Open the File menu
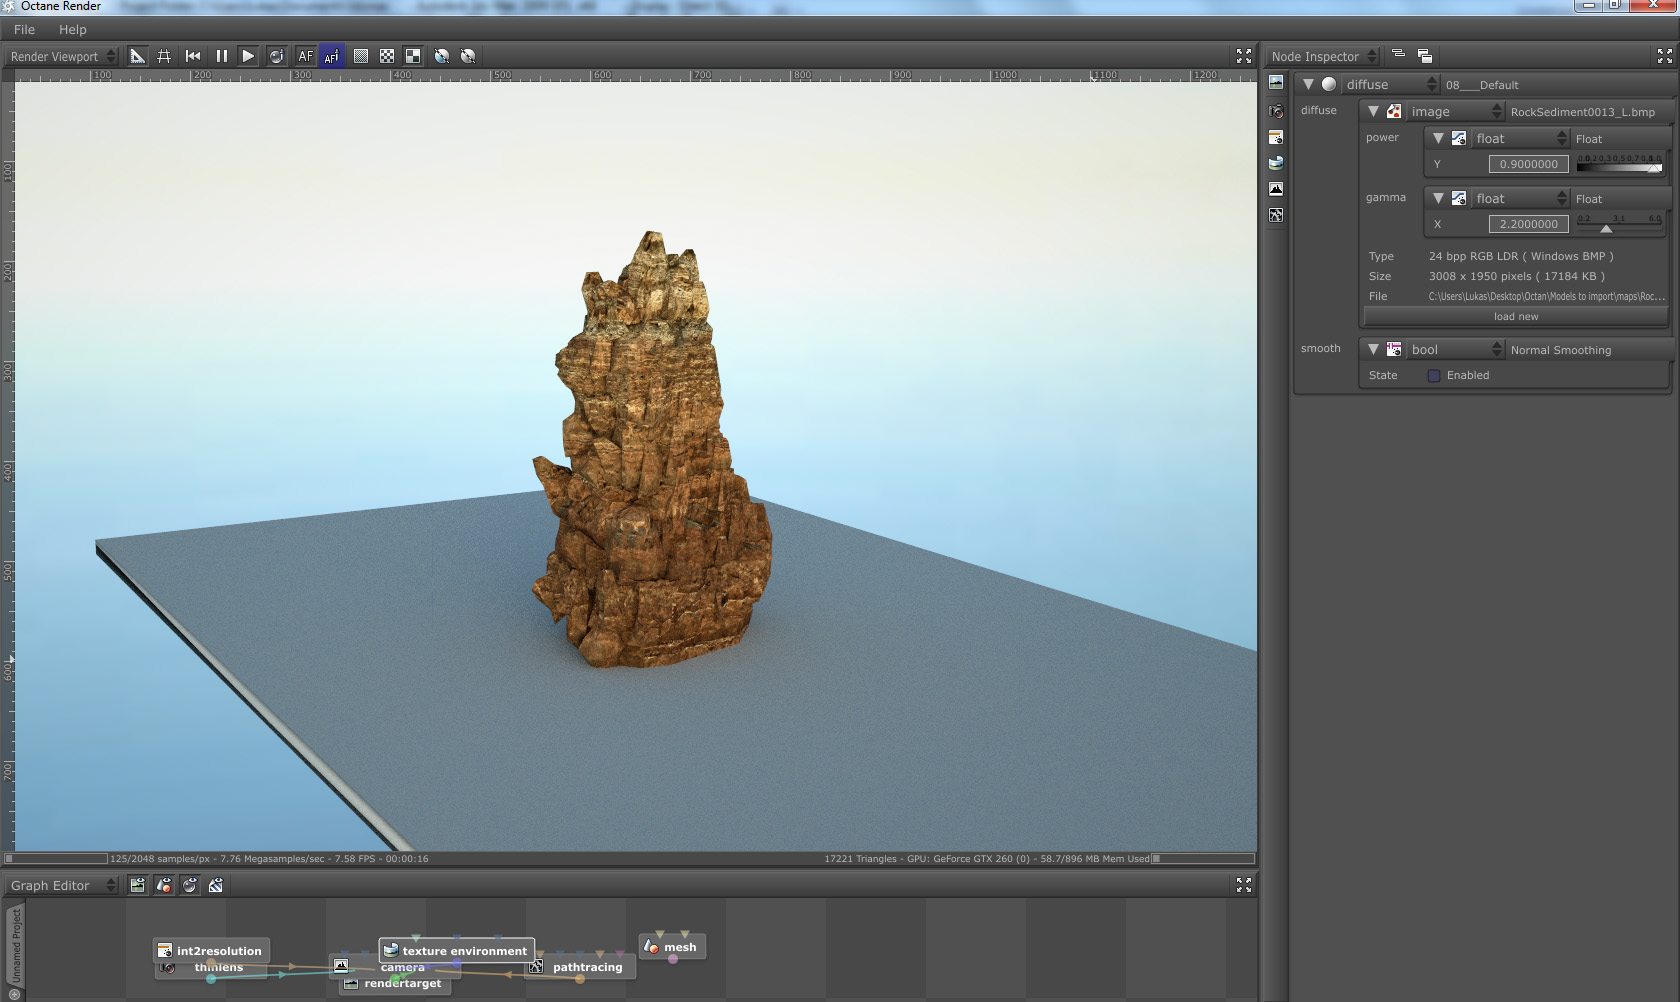This screenshot has width=1680, height=1002. (x=24, y=30)
